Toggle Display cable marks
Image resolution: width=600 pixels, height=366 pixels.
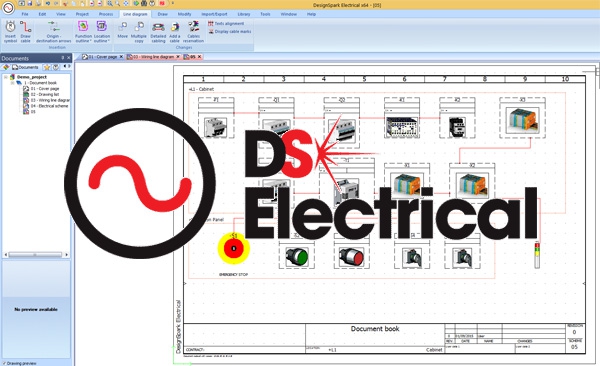[x=230, y=31]
